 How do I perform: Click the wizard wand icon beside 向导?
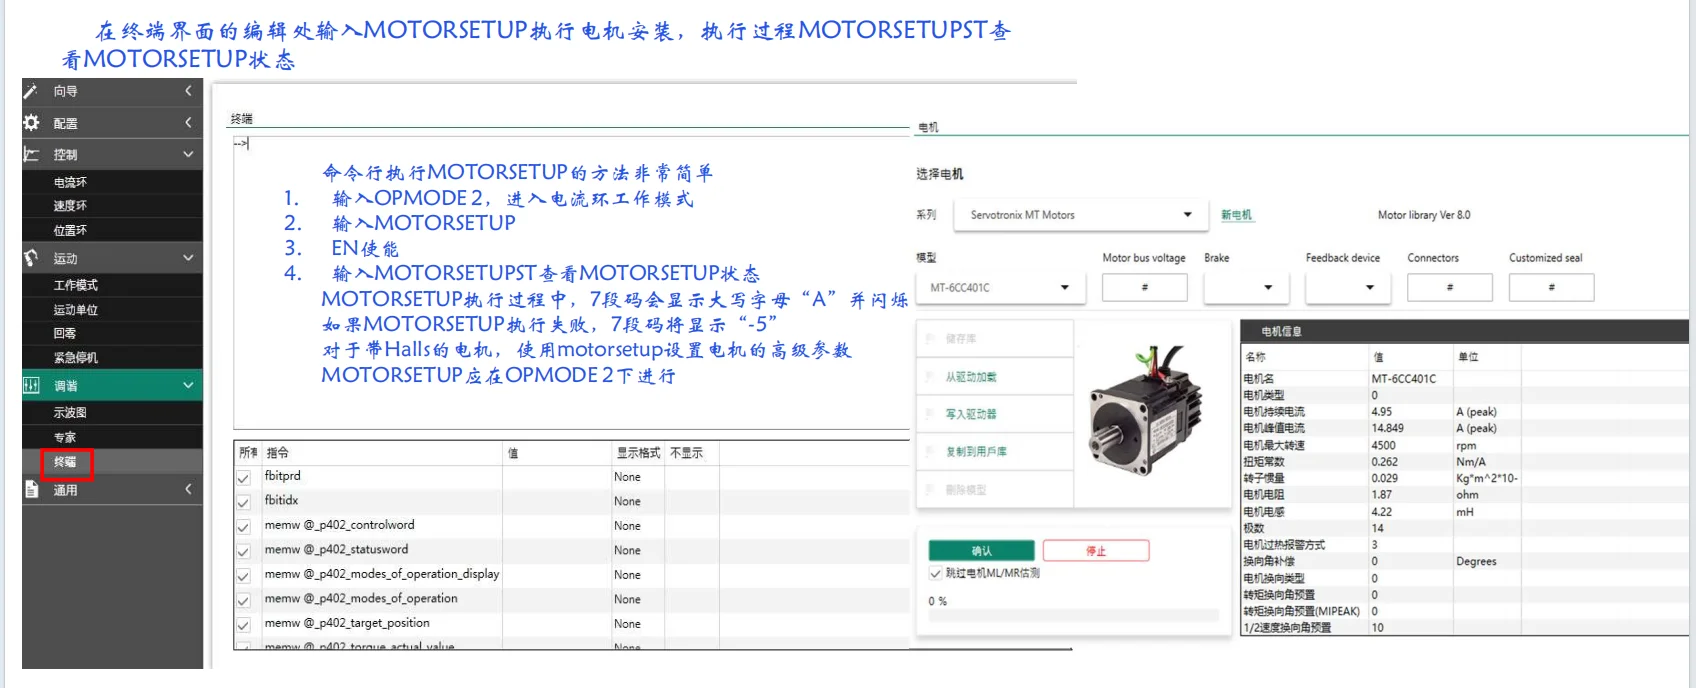click(x=31, y=91)
